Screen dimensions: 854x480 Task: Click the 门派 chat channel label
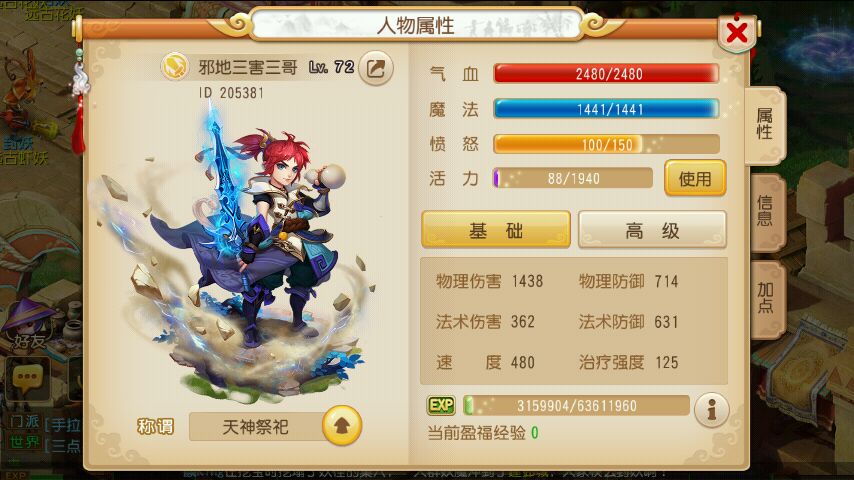click(x=25, y=422)
